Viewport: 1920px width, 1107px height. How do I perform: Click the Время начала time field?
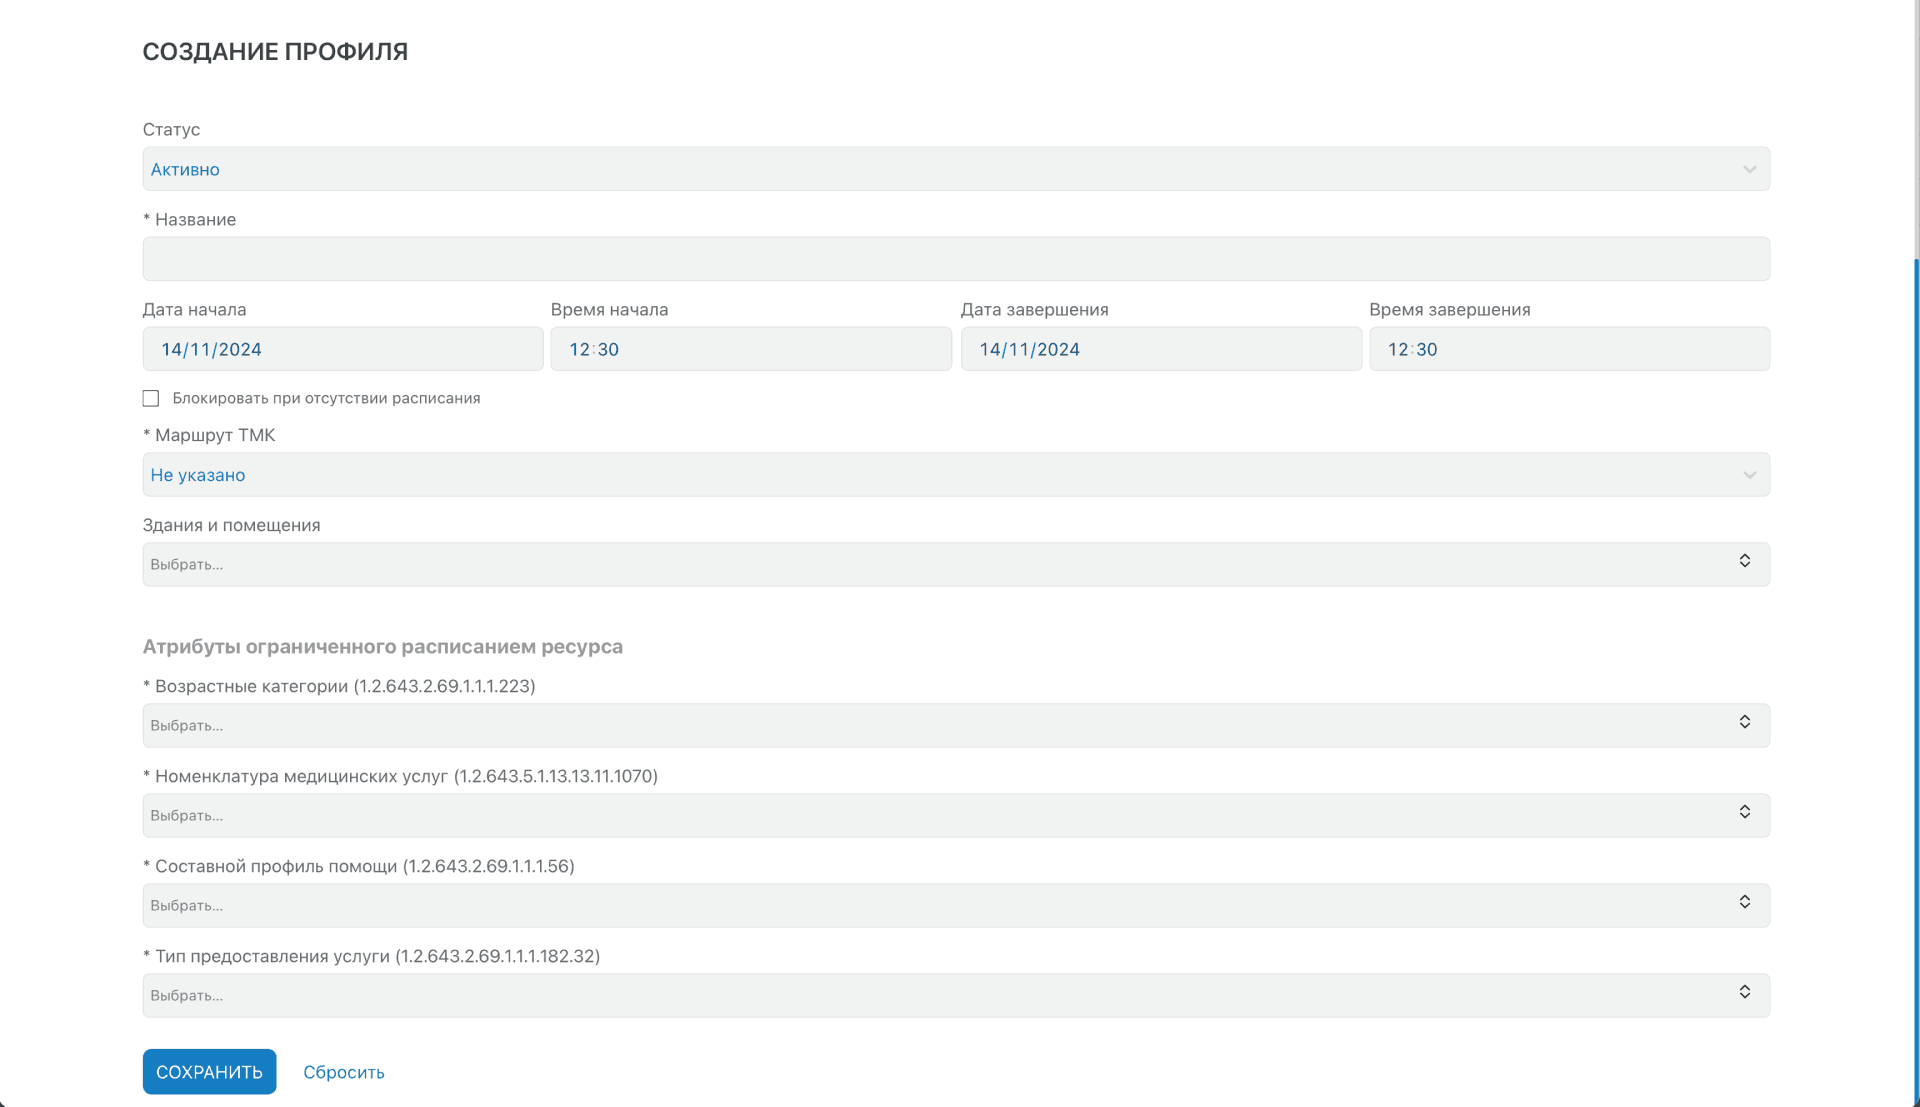tap(750, 349)
